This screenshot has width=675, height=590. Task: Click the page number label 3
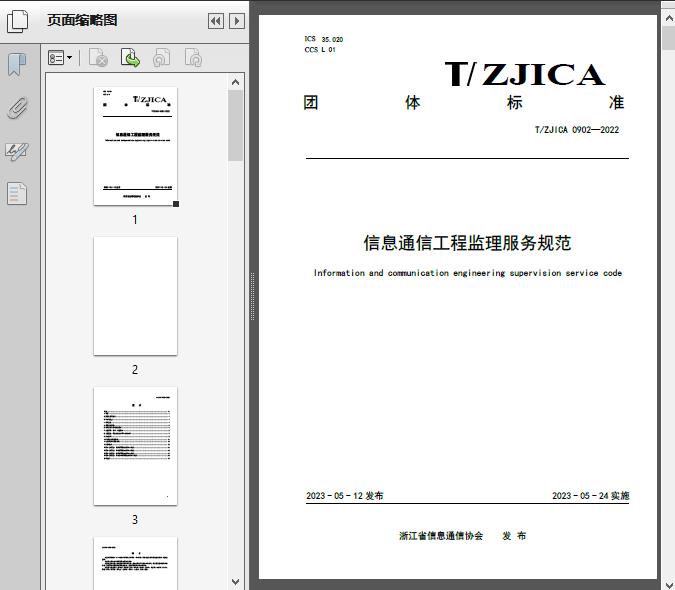(135, 519)
